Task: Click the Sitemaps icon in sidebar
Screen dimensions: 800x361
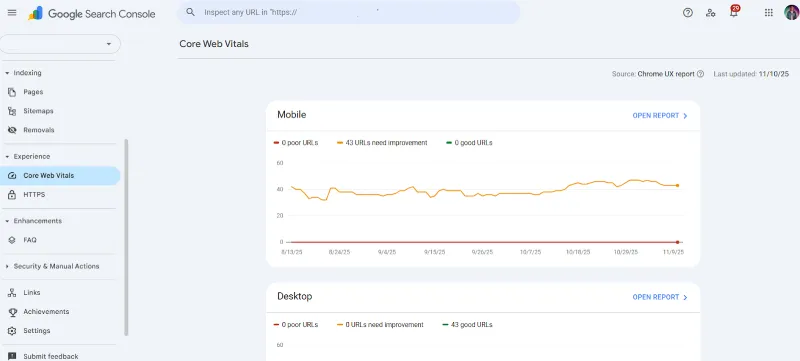Action: tap(12, 111)
